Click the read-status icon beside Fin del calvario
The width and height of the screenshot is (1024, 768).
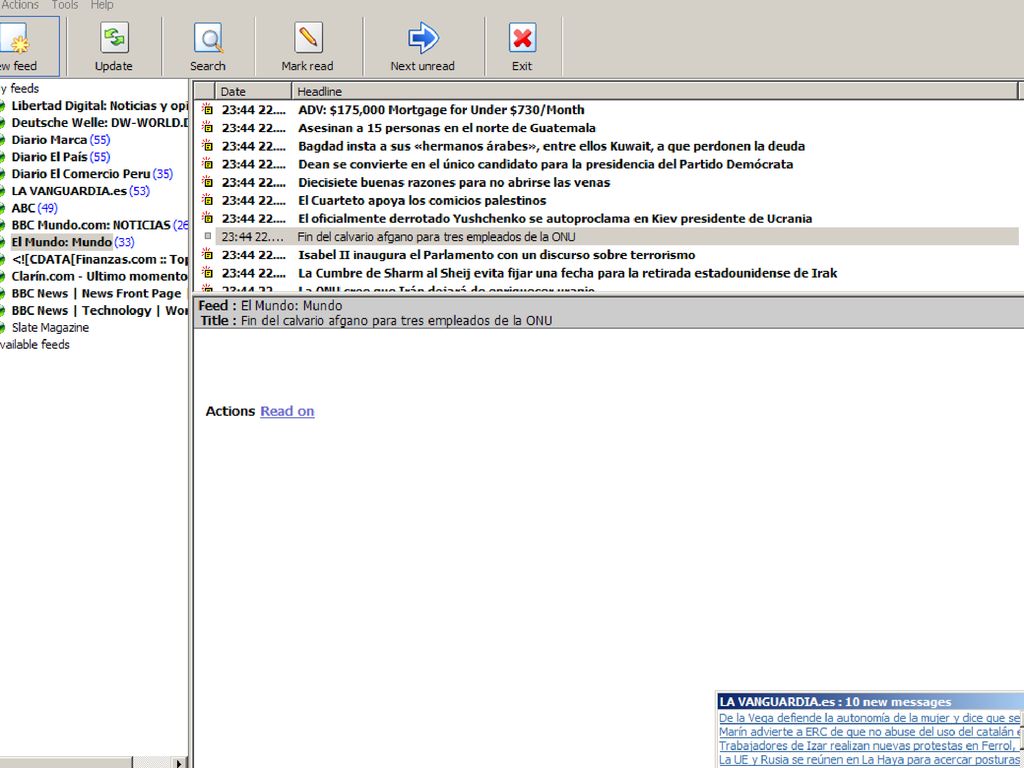pyautogui.click(x=208, y=236)
